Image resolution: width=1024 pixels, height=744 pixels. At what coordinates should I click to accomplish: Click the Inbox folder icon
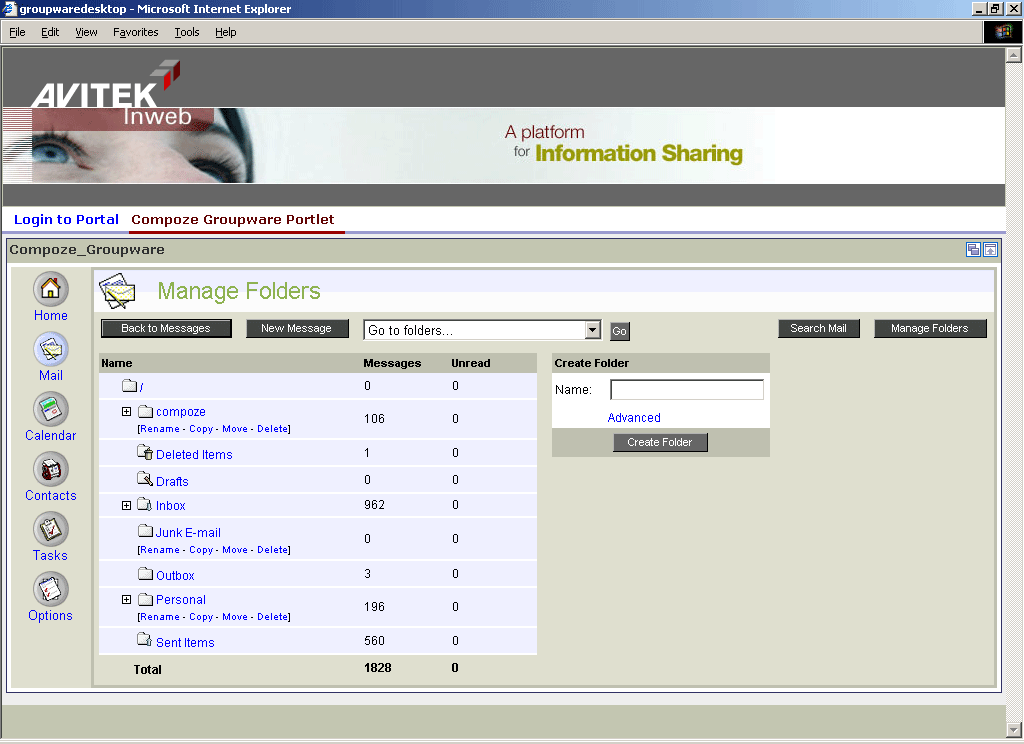point(145,504)
